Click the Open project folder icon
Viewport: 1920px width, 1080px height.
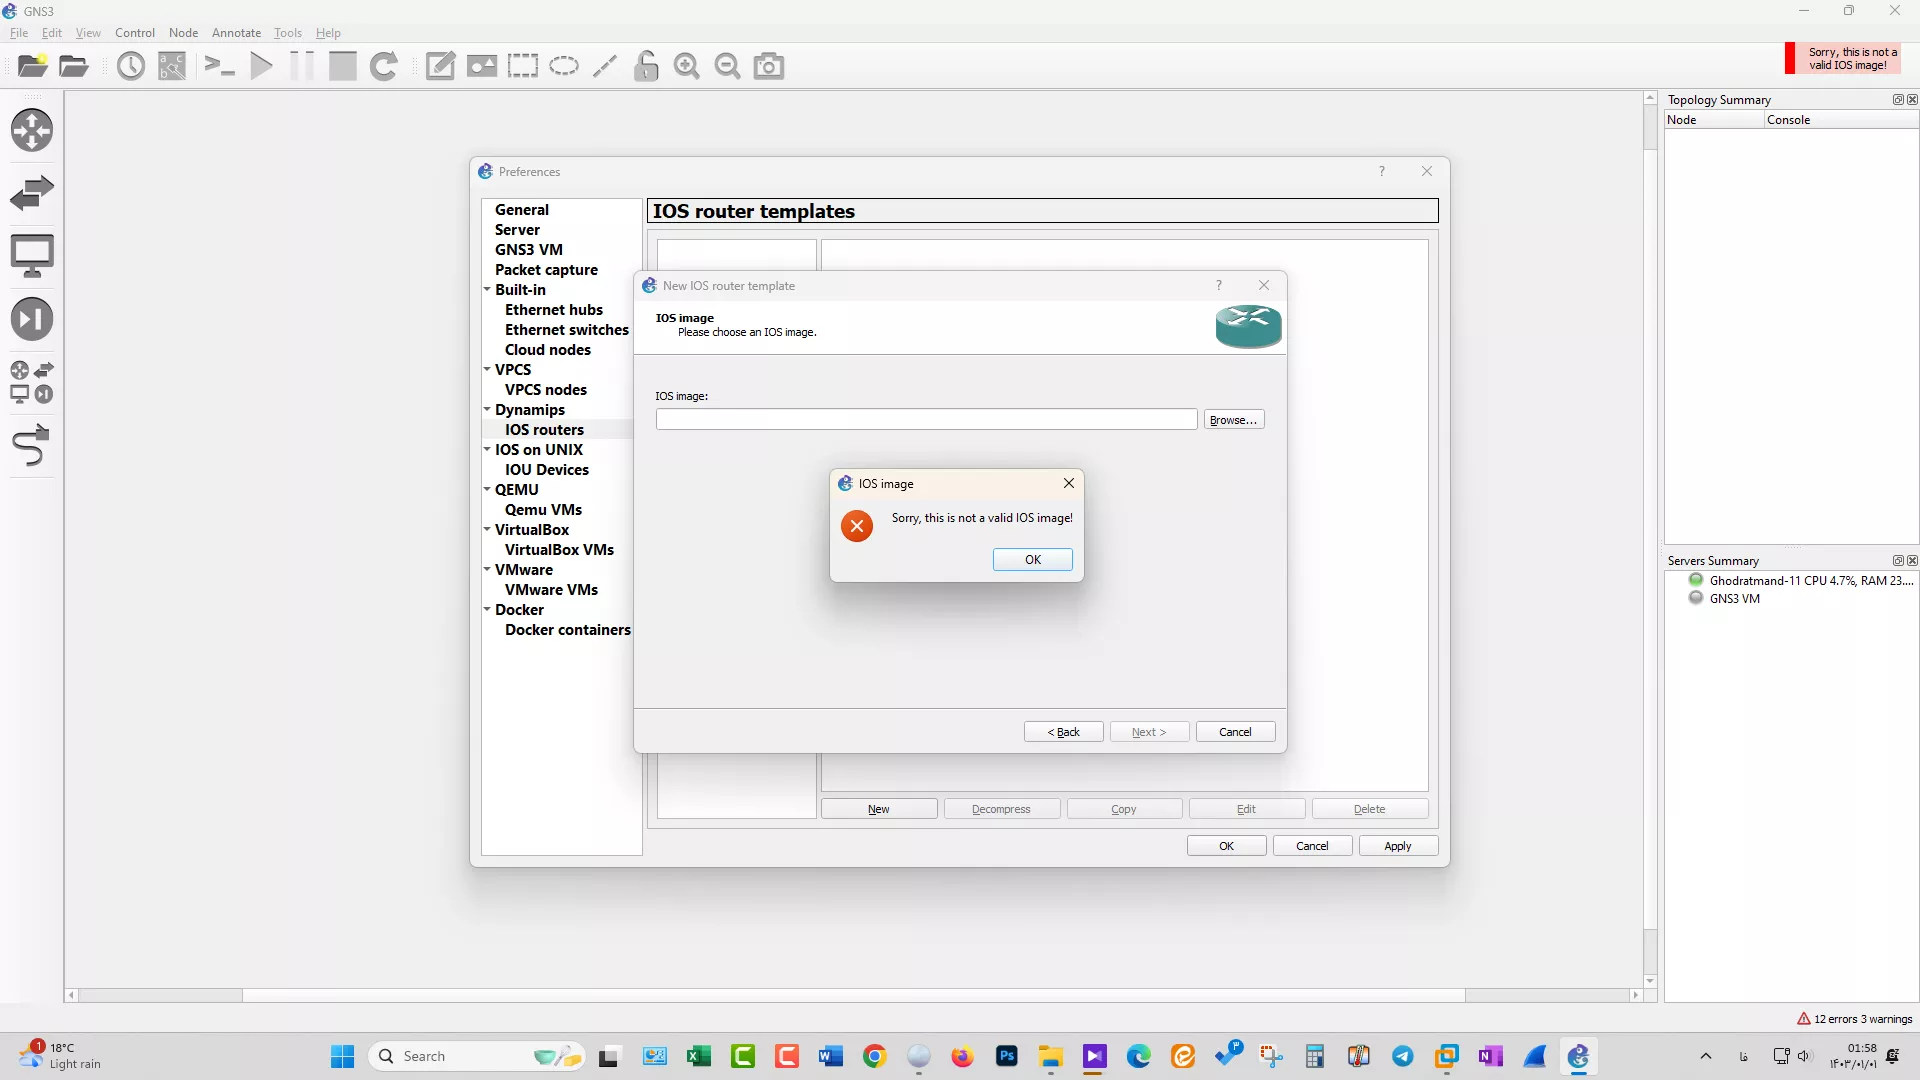coord(74,66)
